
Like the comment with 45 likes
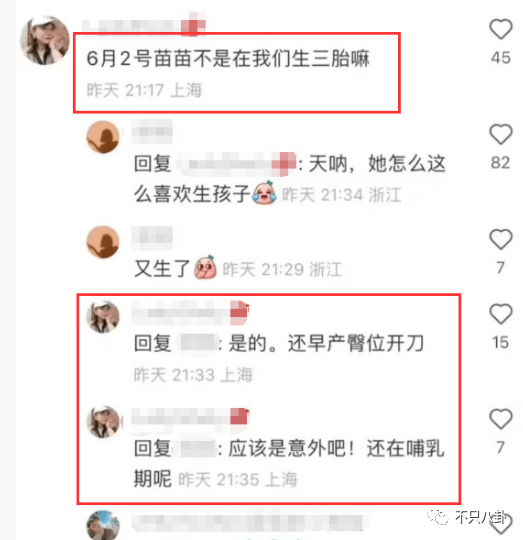pos(501,29)
